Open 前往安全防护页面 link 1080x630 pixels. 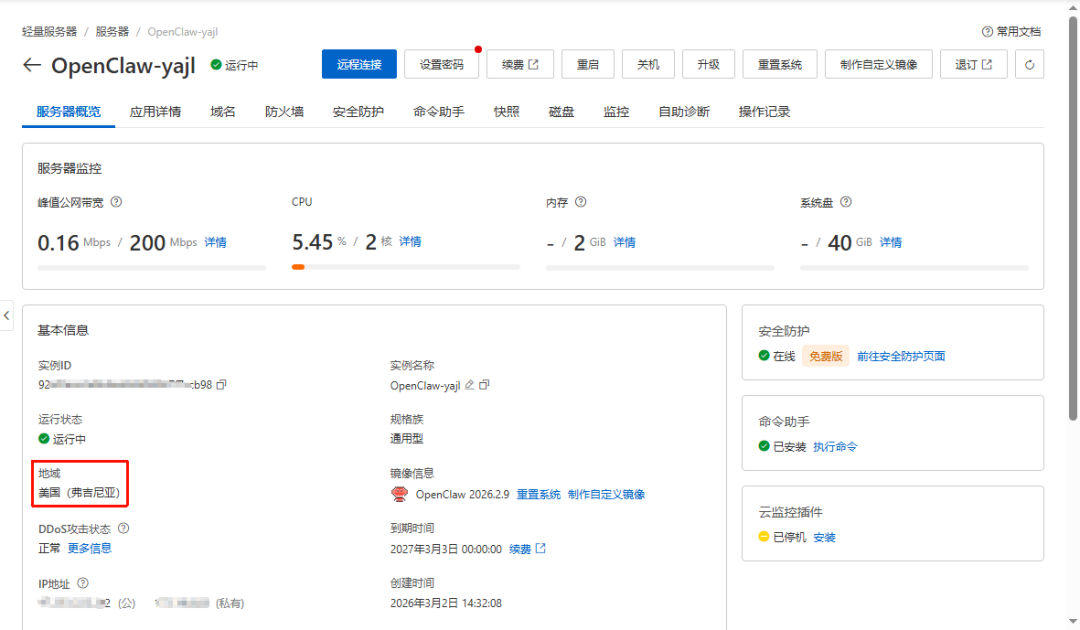[x=901, y=356]
